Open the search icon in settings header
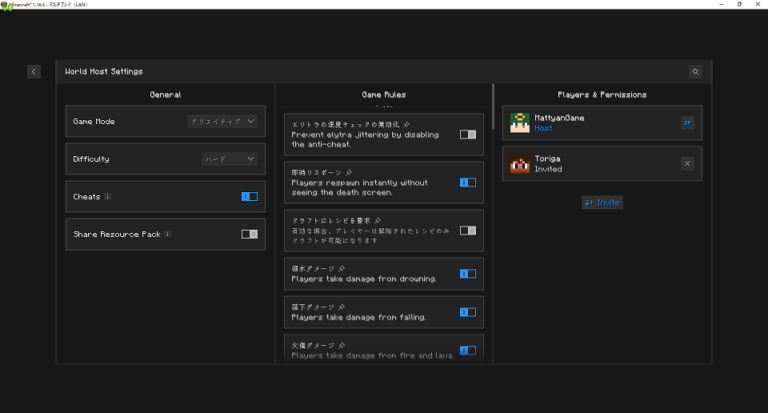This screenshot has height=413, width=768. pos(695,72)
